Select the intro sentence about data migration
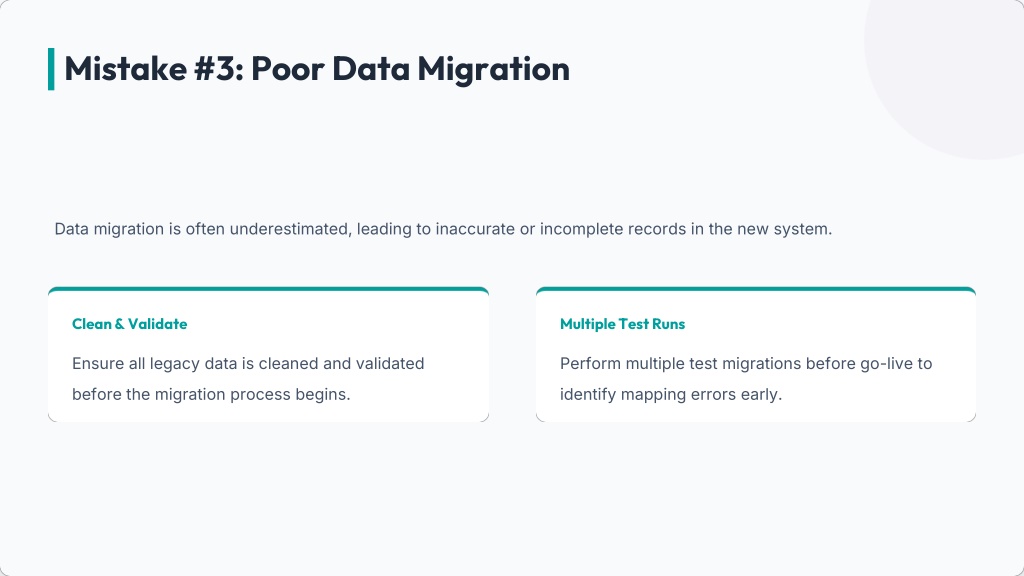Image resolution: width=1024 pixels, height=576 pixels. pyautogui.click(x=443, y=229)
